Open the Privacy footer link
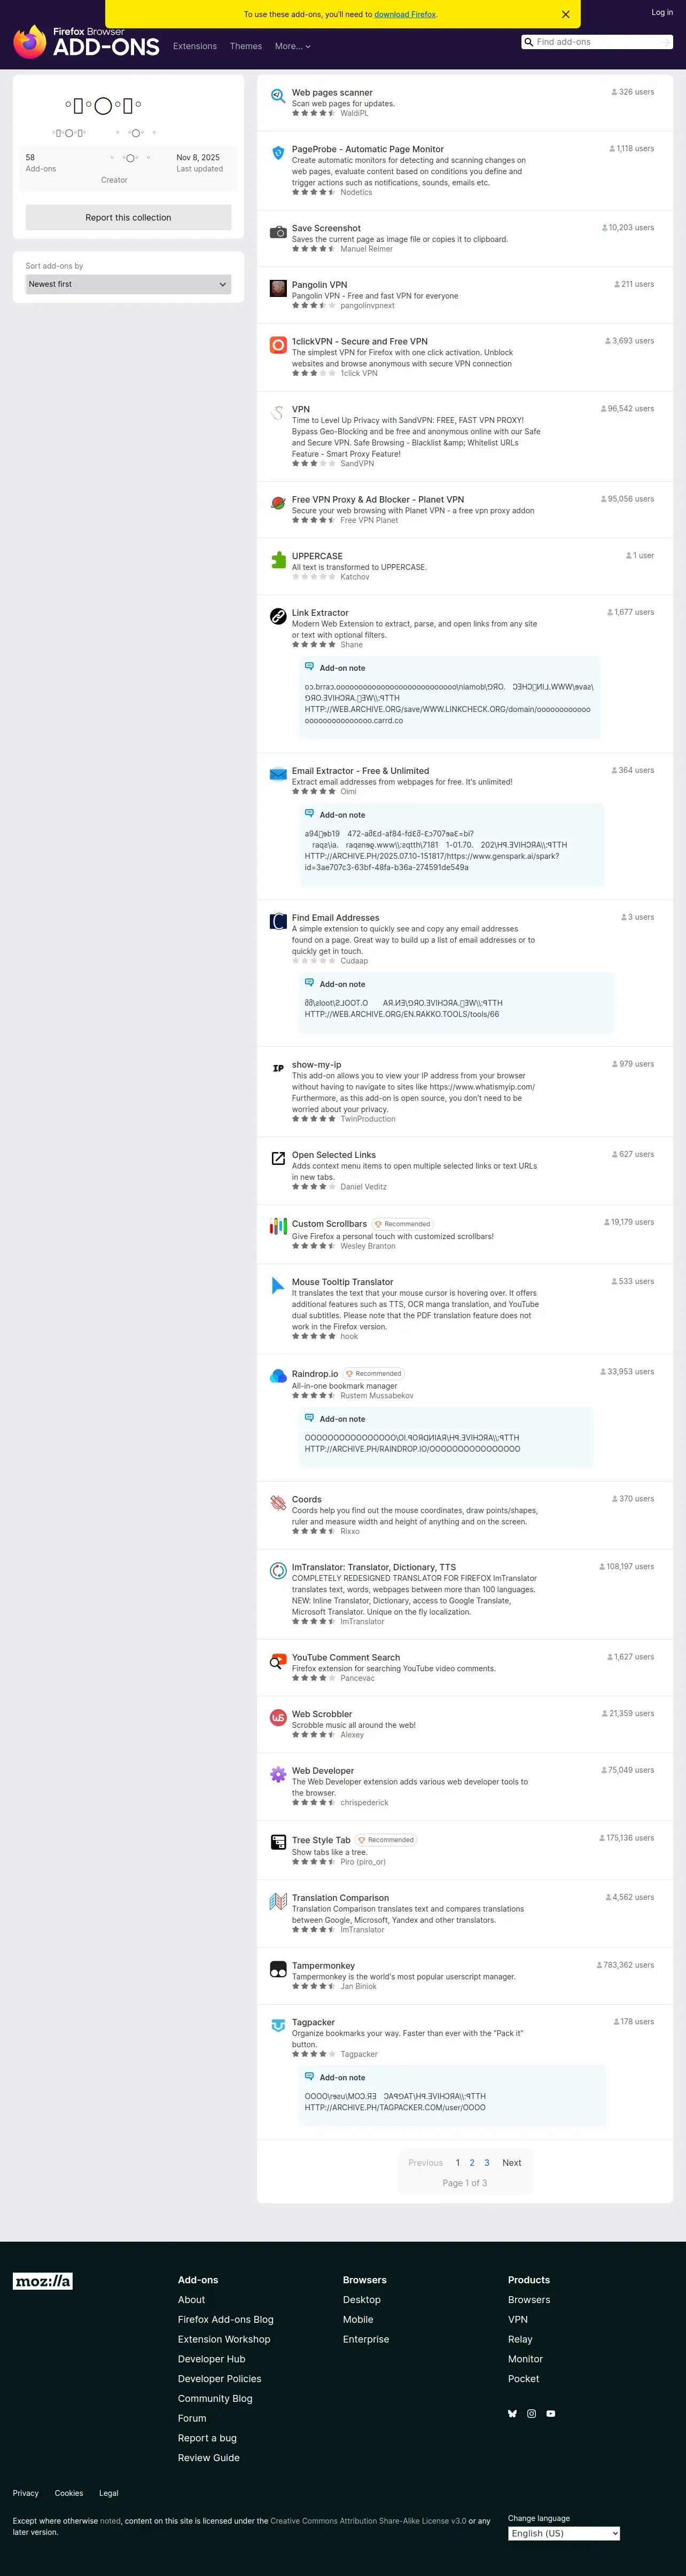Image resolution: width=686 pixels, height=2576 pixels. pyautogui.click(x=26, y=2493)
